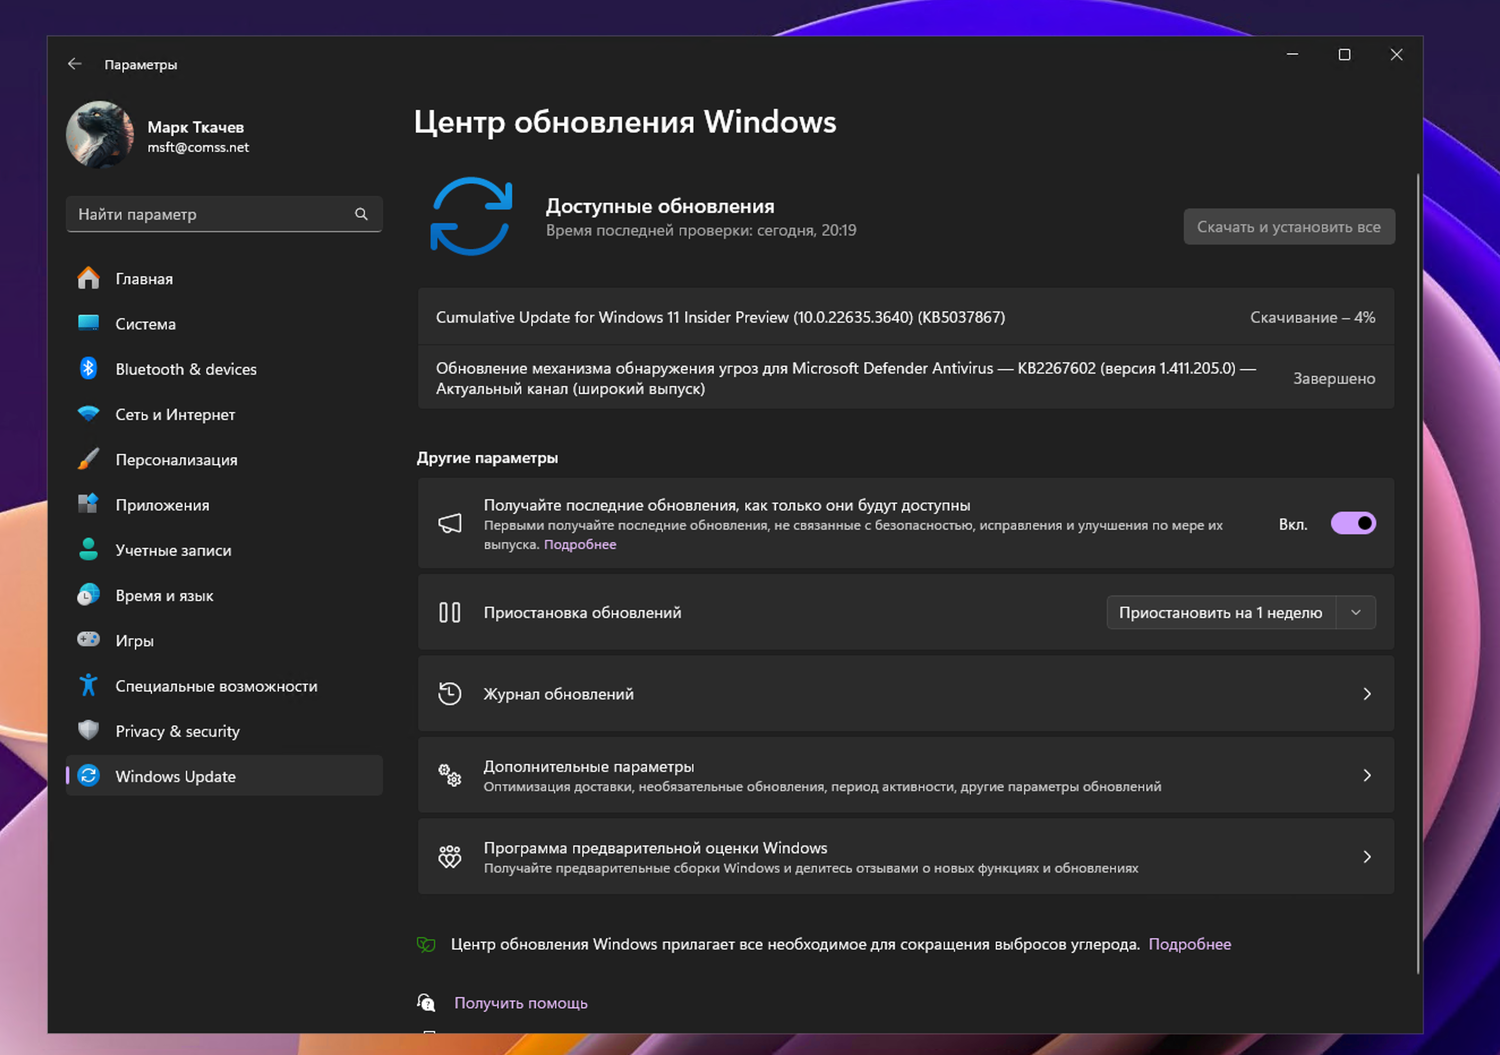Image resolution: width=1500 pixels, height=1055 pixels.
Task: Click the Время последней проверки text
Action: click(x=701, y=230)
